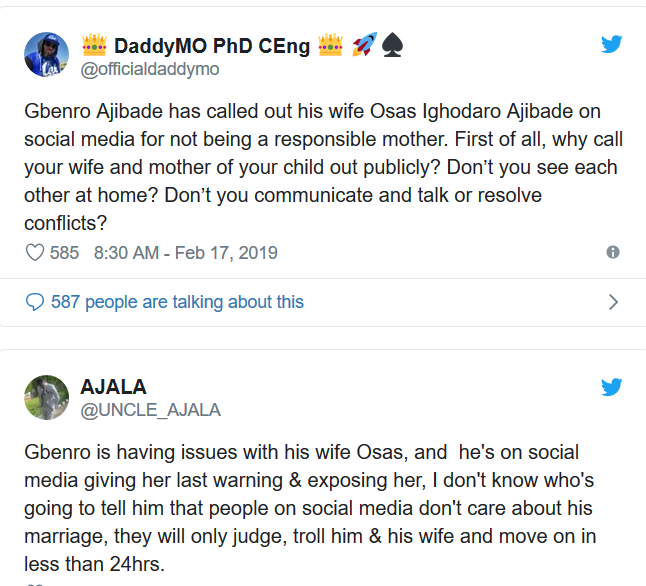Click the AJALA tweet text about Gbenro
646x586 pixels.
pyautogui.click(x=310, y=508)
